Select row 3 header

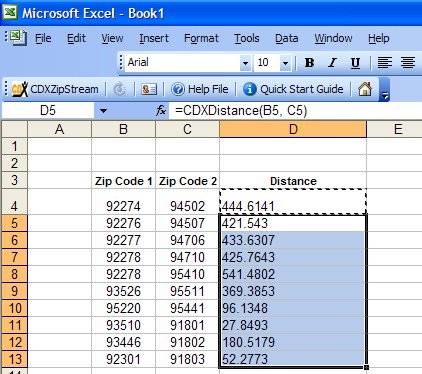pyautogui.click(x=14, y=180)
